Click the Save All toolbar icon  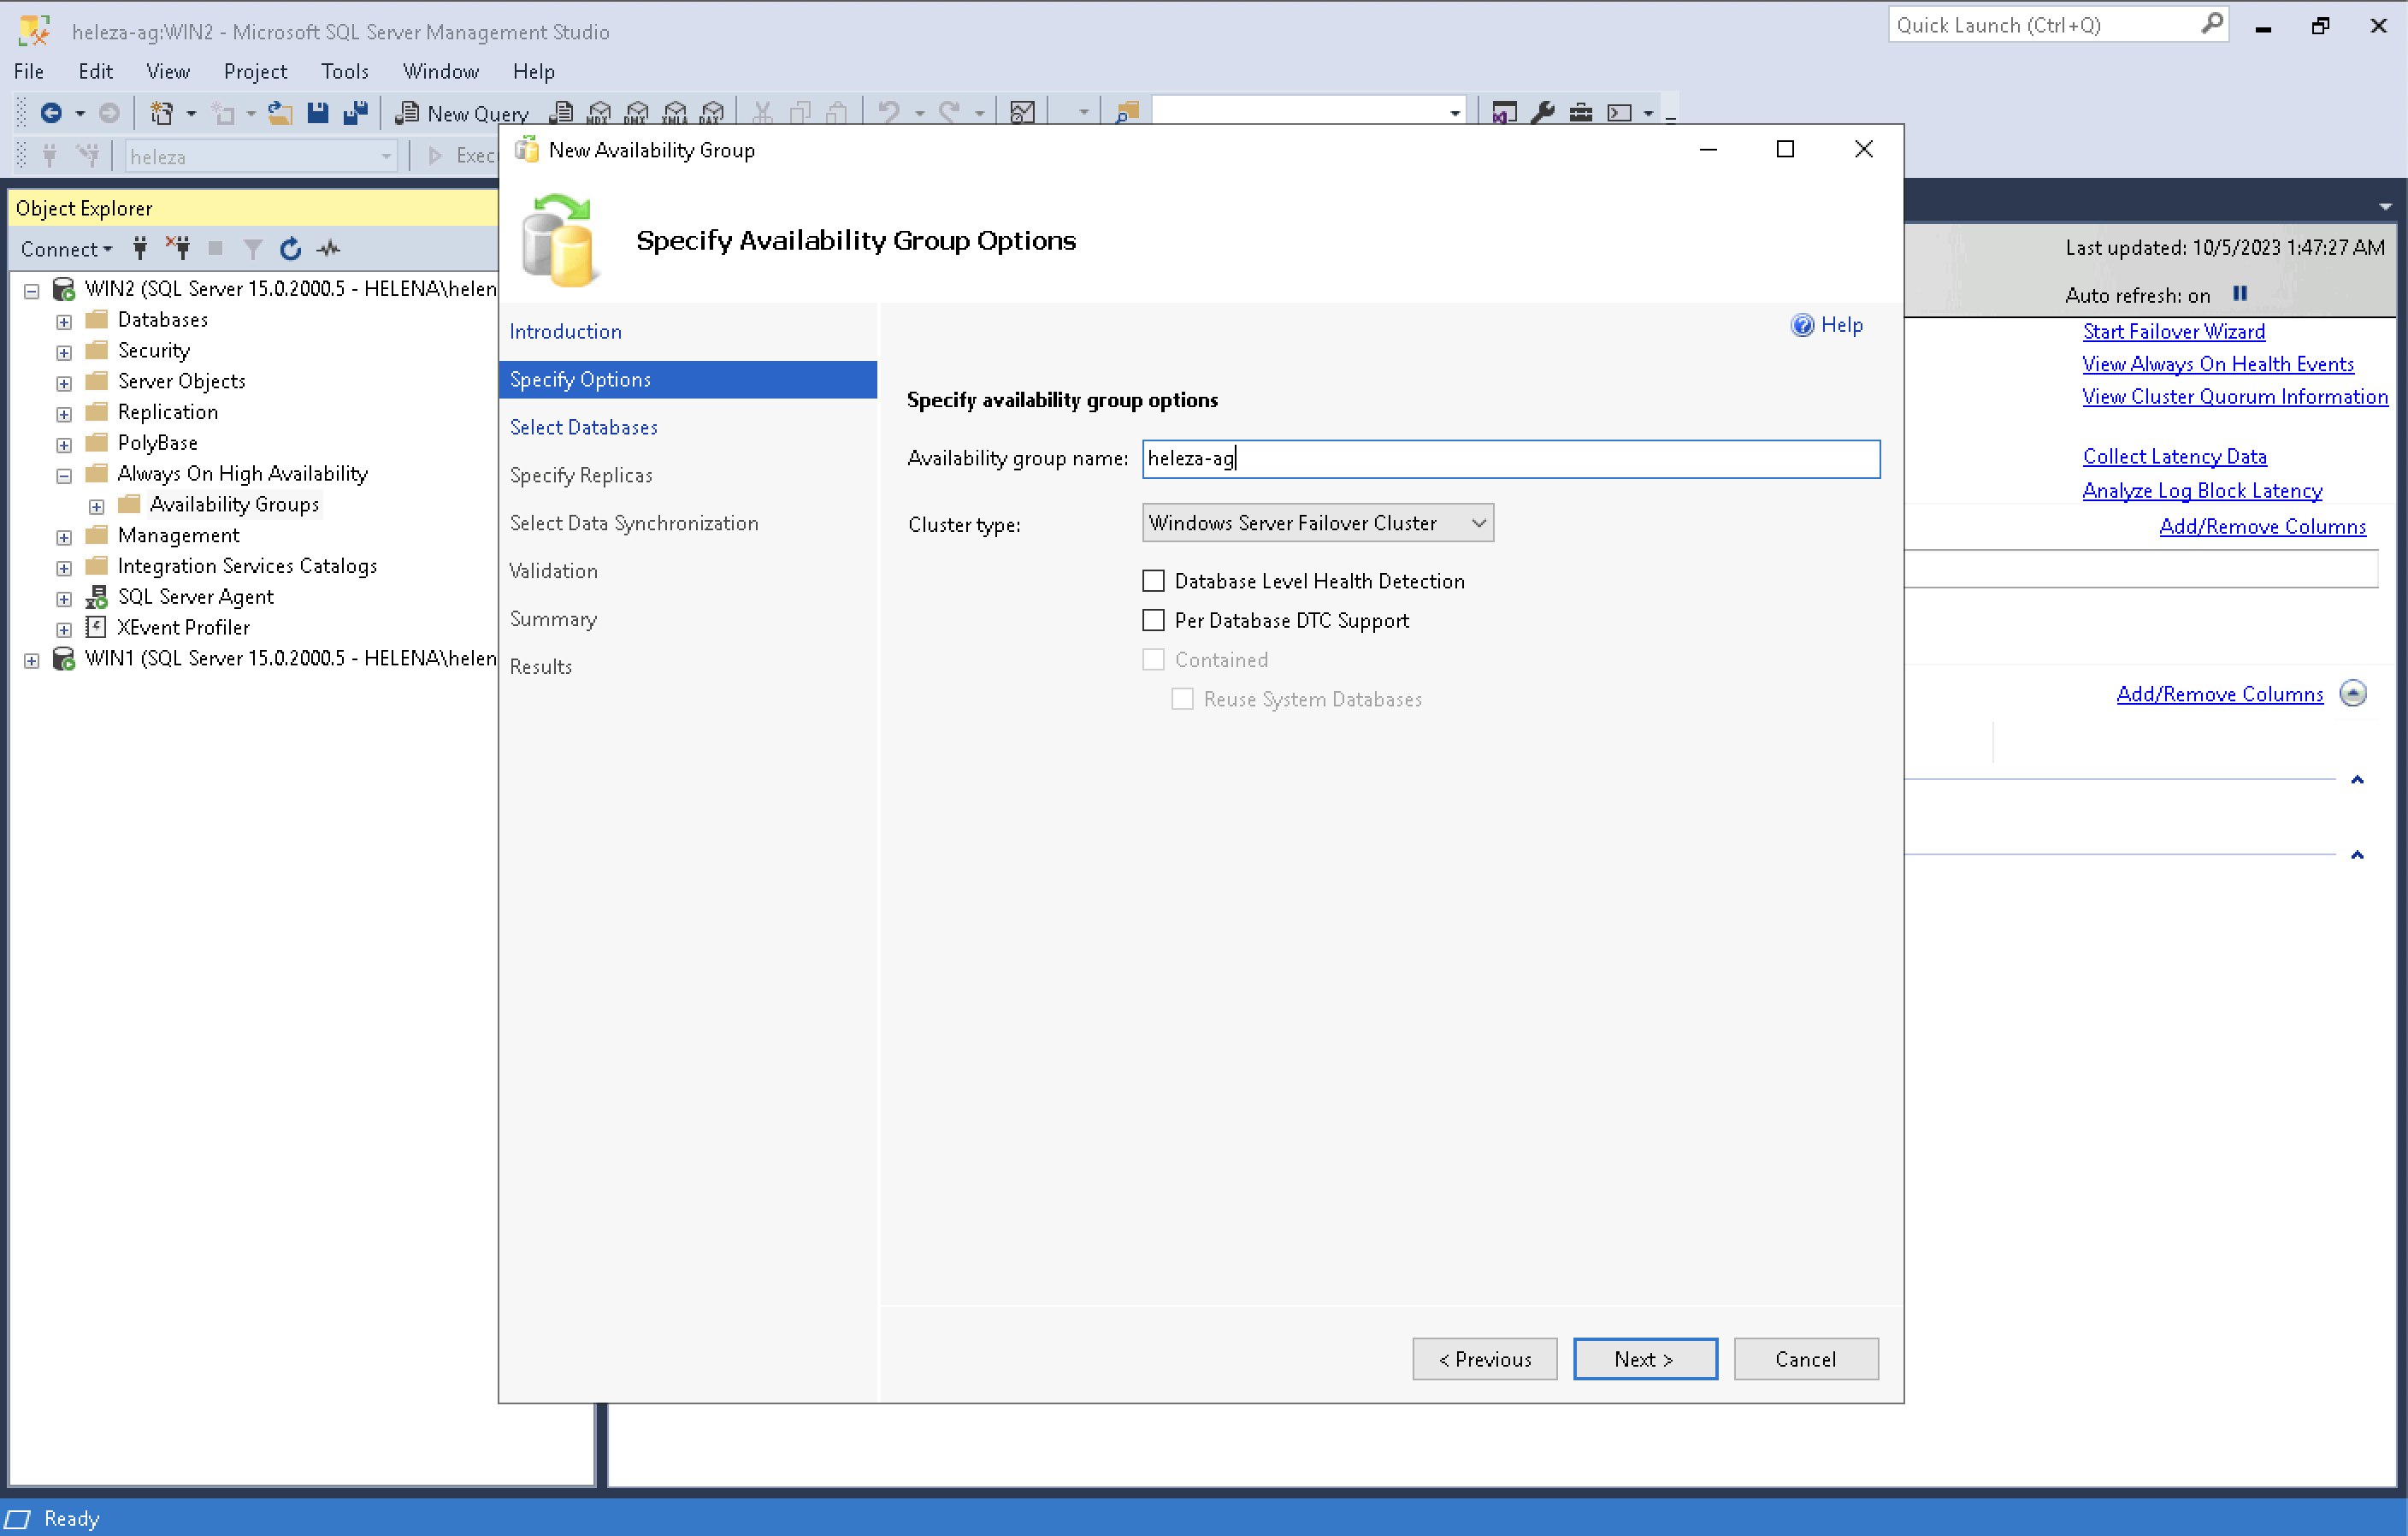(x=355, y=113)
